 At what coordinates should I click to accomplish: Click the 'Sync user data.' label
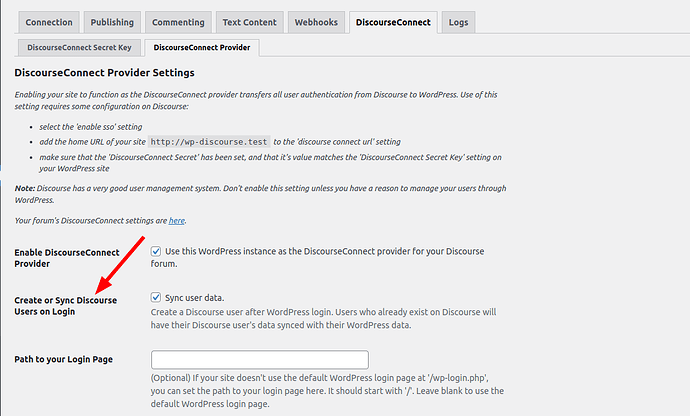tap(195, 298)
